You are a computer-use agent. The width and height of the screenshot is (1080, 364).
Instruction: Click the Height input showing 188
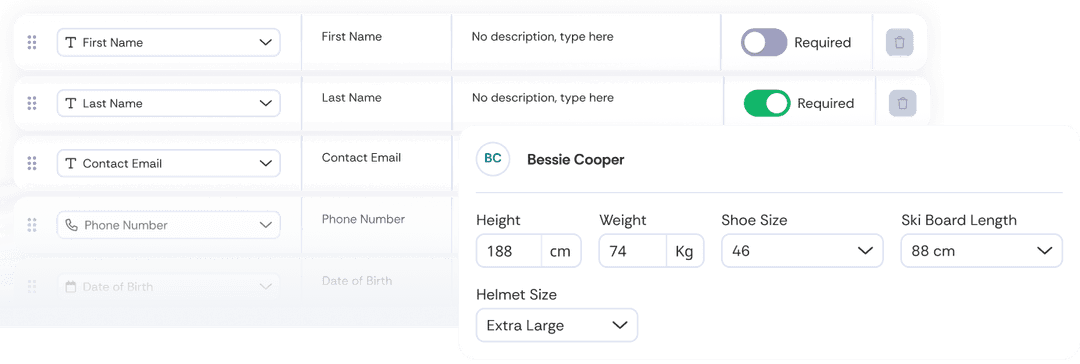(x=509, y=251)
